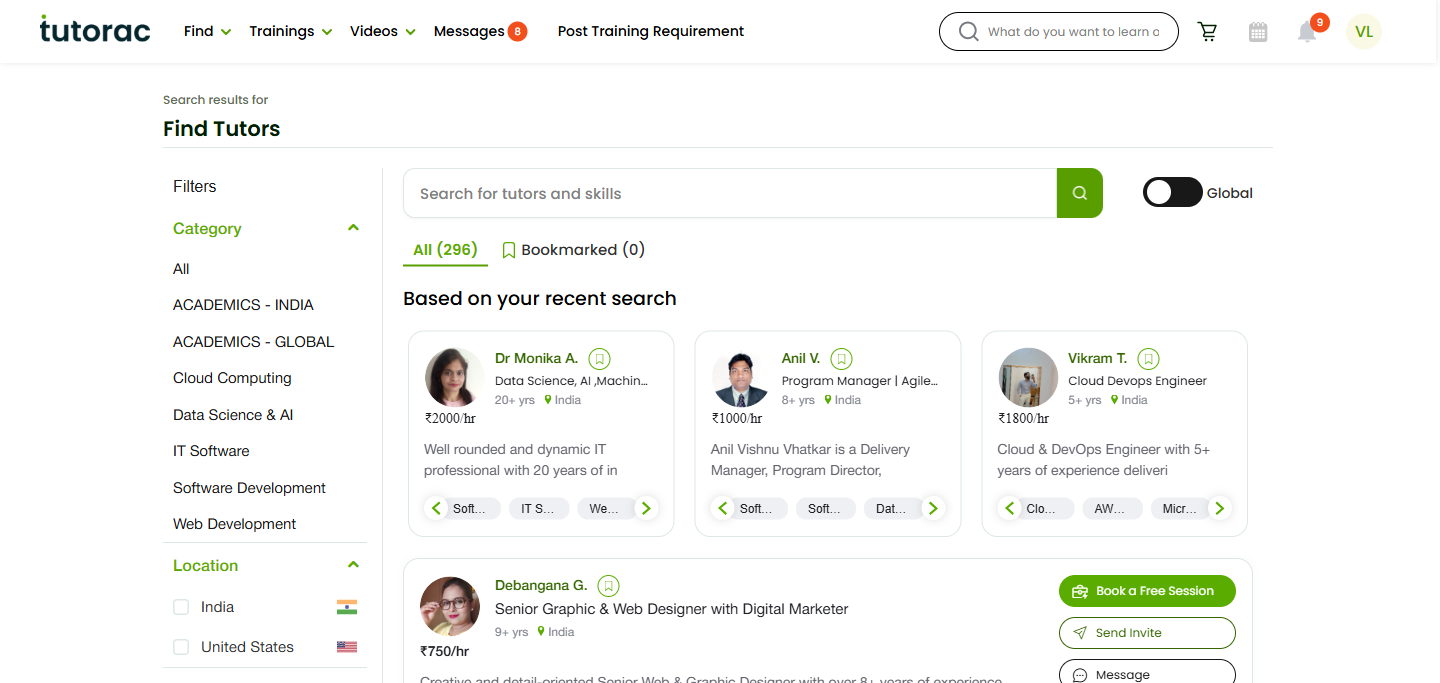The height and width of the screenshot is (683, 1440).
Task: Click the India flag icon
Action: (x=347, y=607)
